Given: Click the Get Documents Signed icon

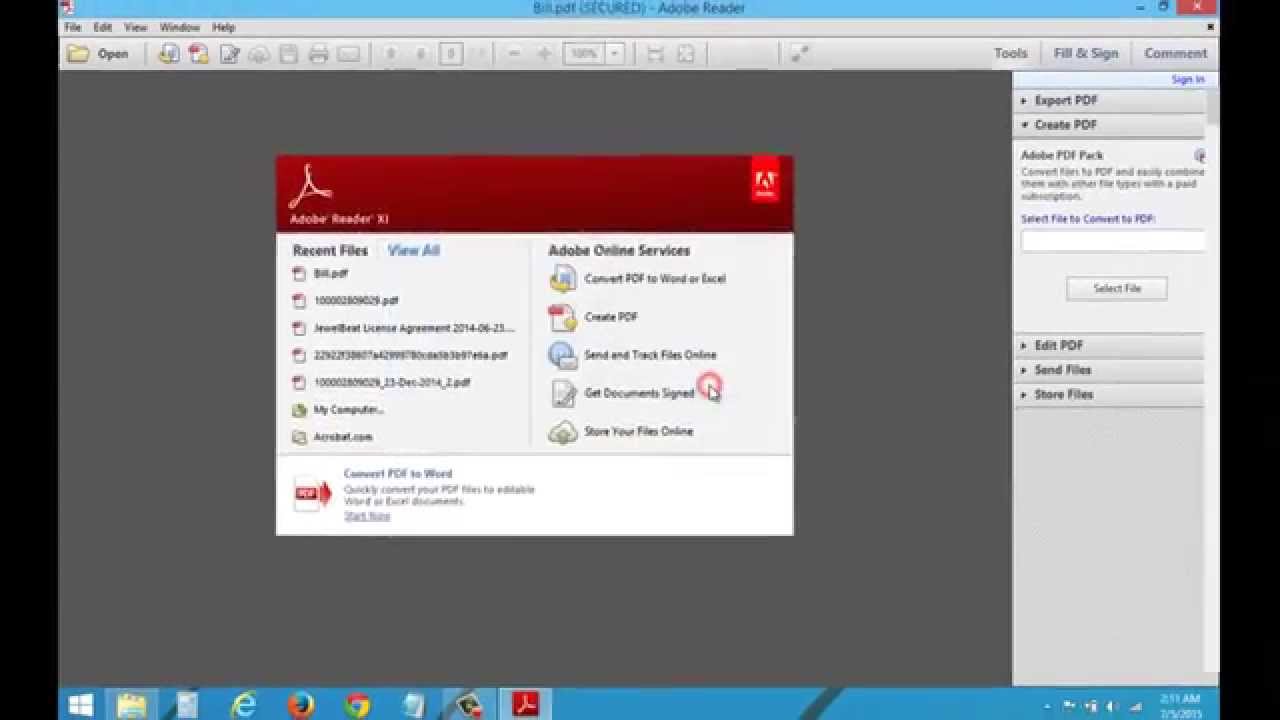Looking at the screenshot, I should [563, 393].
